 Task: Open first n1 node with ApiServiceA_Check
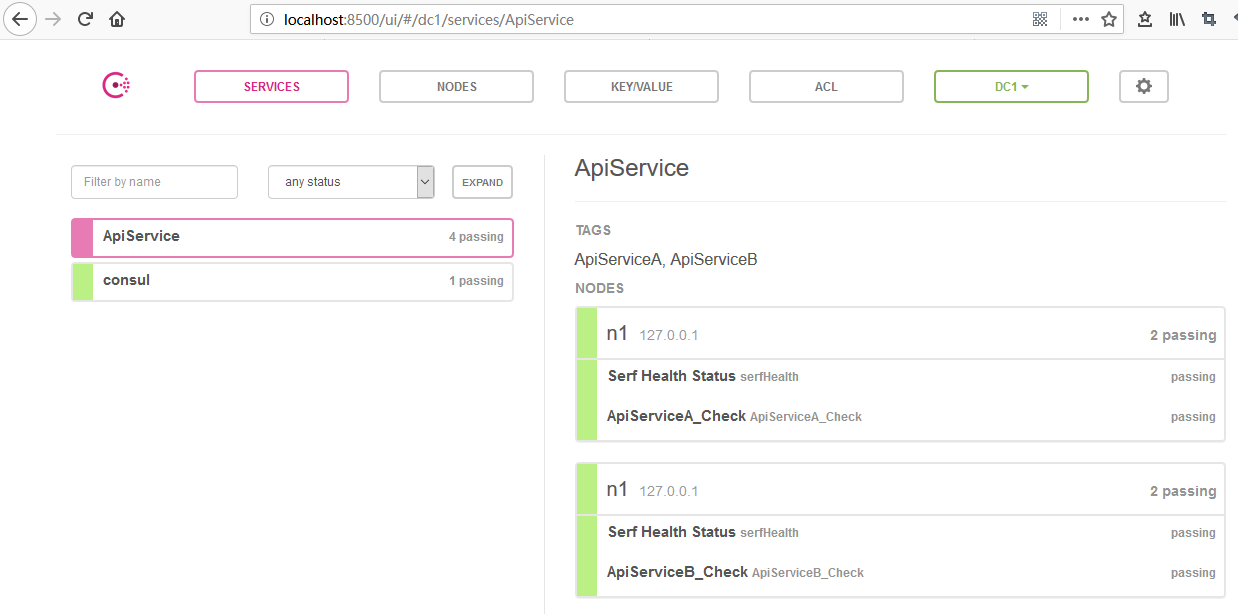tap(900, 335)
